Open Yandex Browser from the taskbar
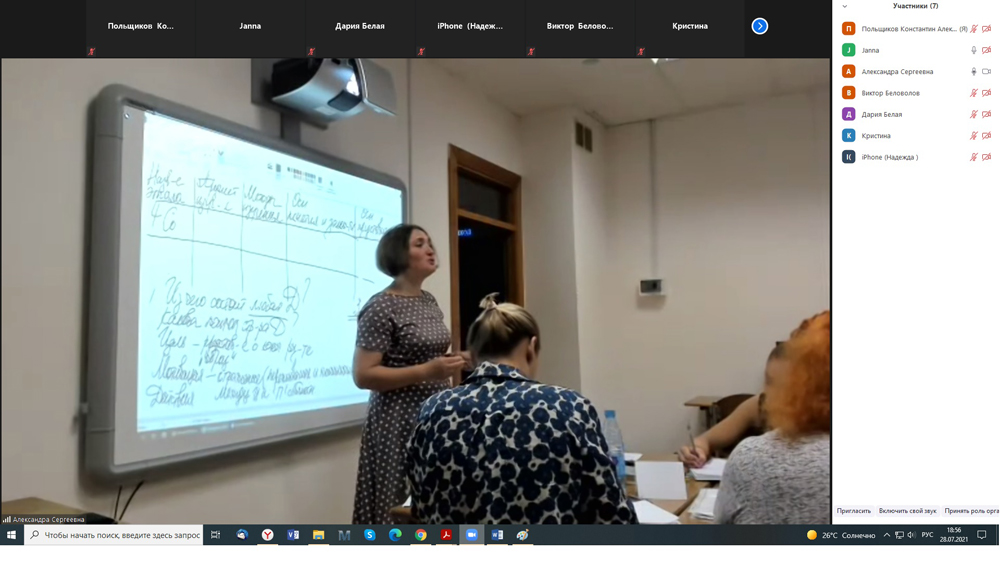Screen dimensions: 1000x563 [267, 535]
